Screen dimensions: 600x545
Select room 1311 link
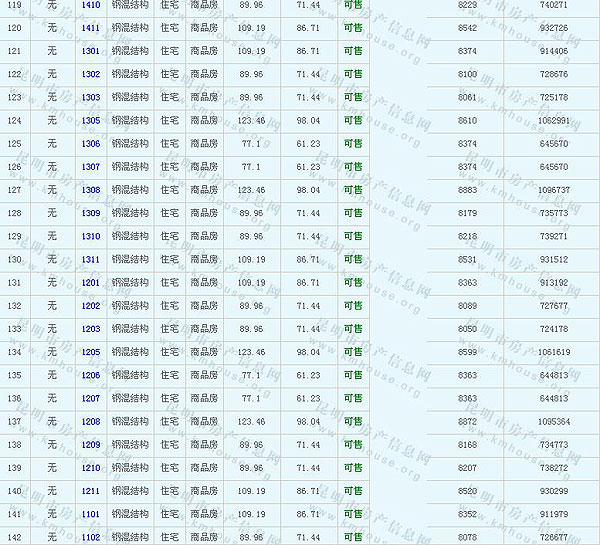point(91,259)
